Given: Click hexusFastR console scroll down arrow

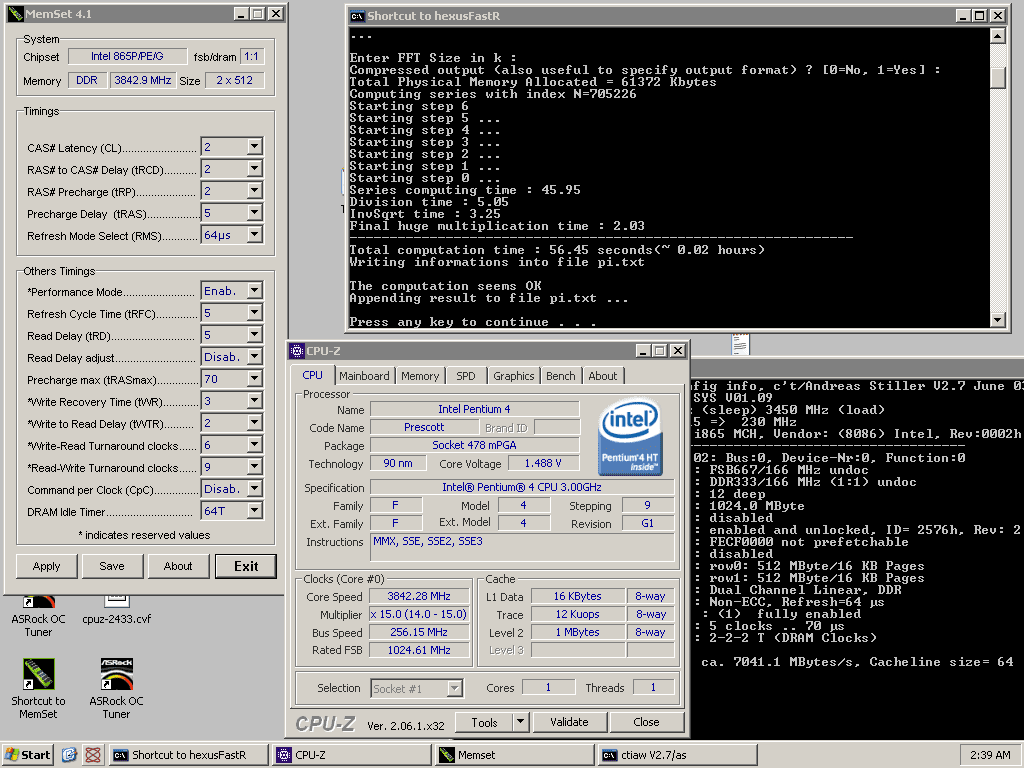Looking at the screenshot, I should point(997,319).
